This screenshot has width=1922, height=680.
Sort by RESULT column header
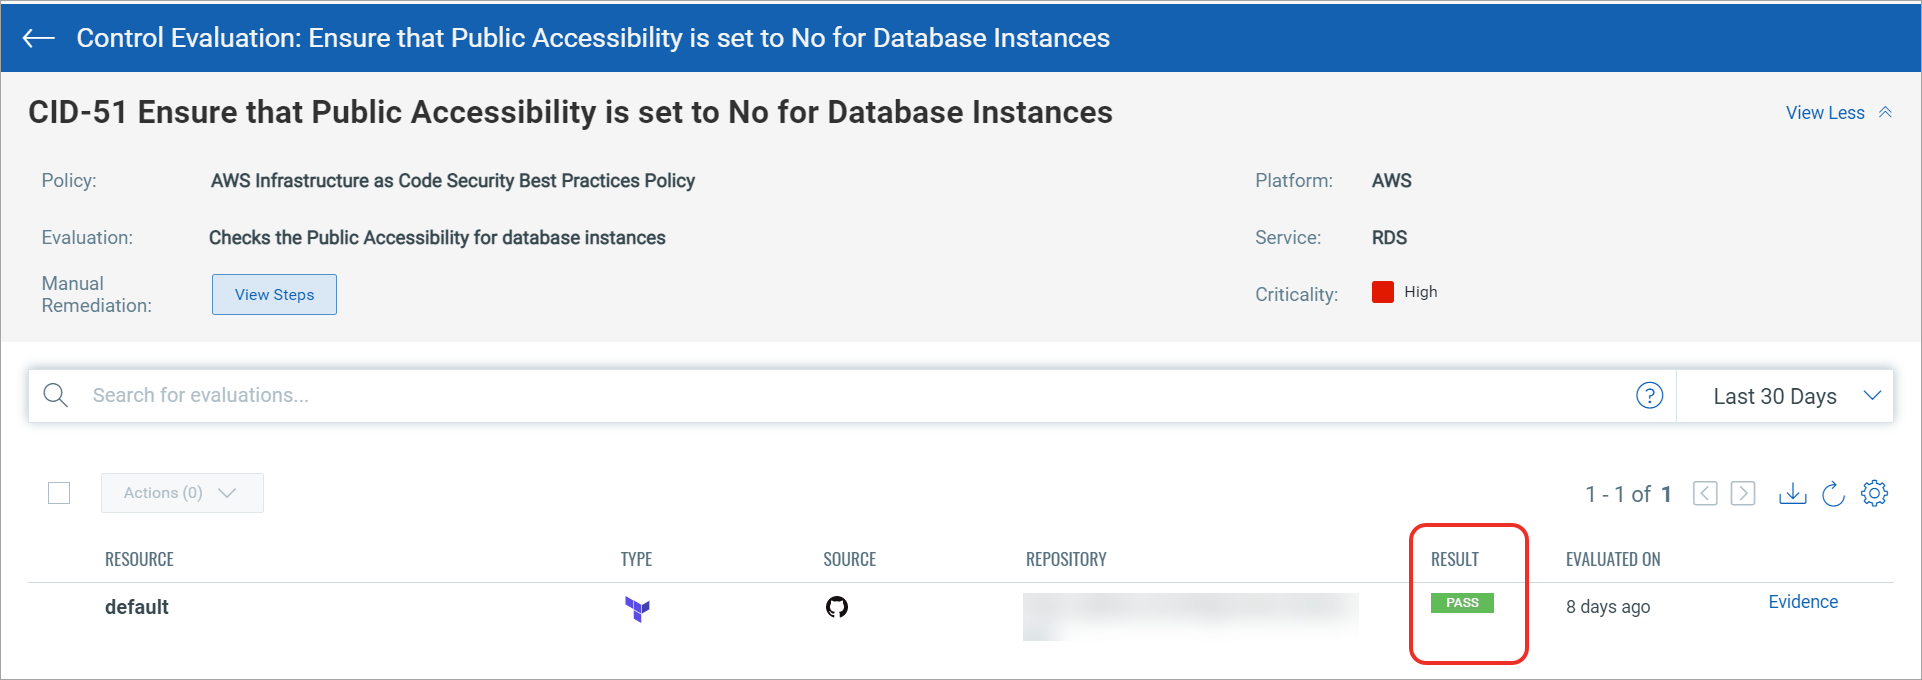[1454, 559]
